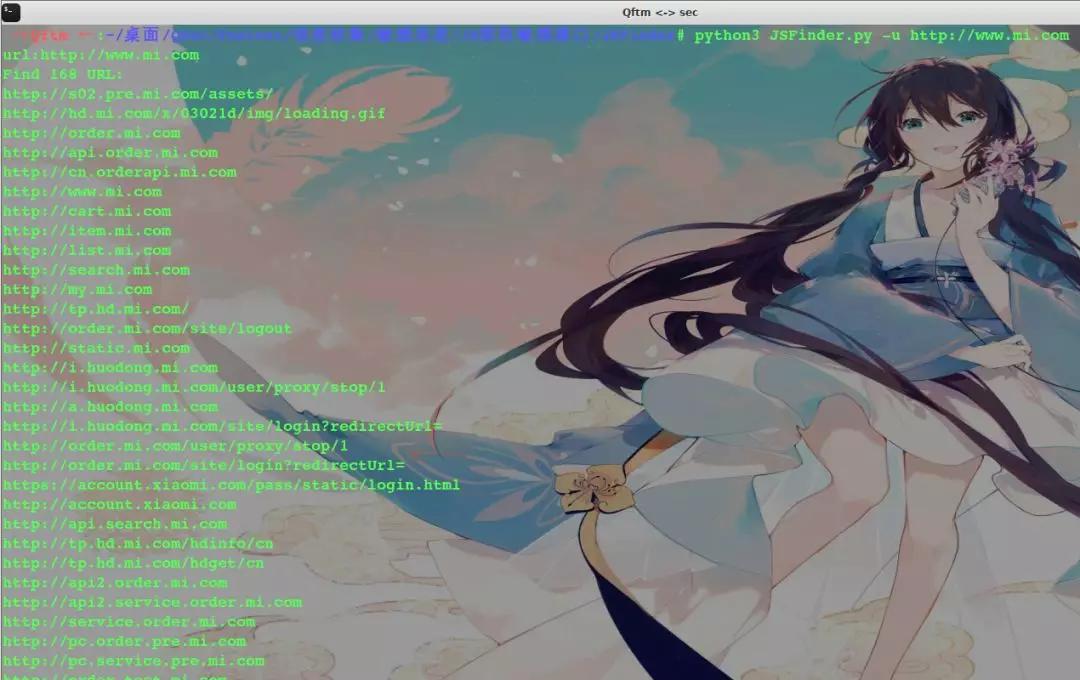Click the tp.hd.mi.com/hdget/cn URL
1080x680 pixels.
coord(134,563)
